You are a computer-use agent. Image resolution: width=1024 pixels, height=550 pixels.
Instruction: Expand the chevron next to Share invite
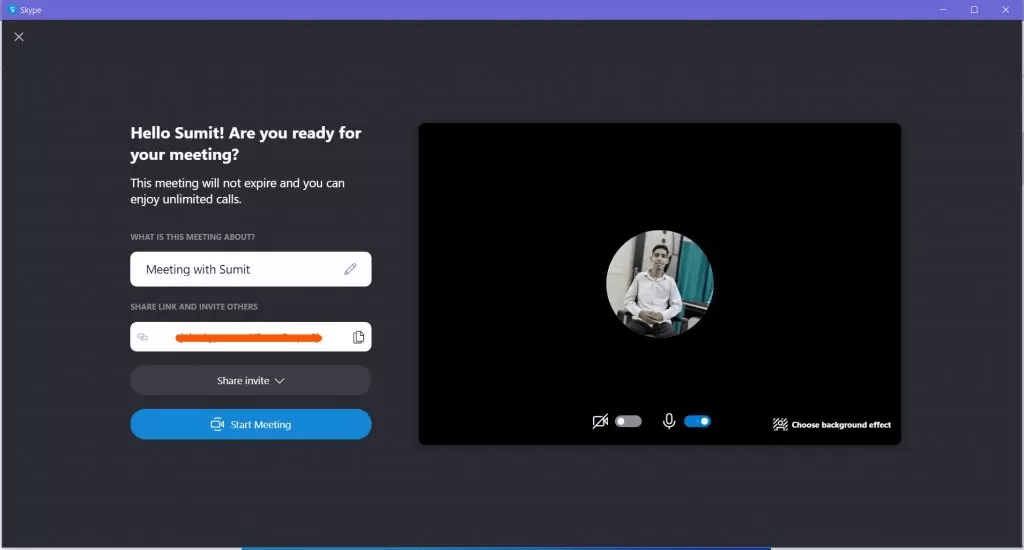[x=280, y=381]
